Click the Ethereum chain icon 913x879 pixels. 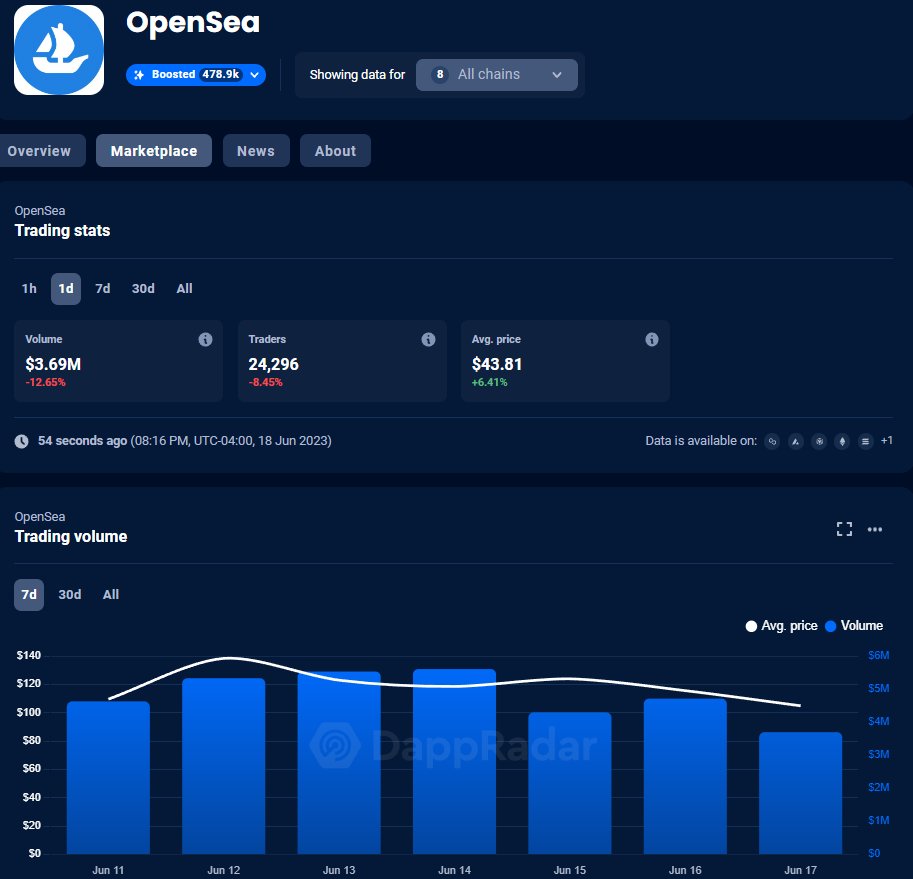[843, 442]
